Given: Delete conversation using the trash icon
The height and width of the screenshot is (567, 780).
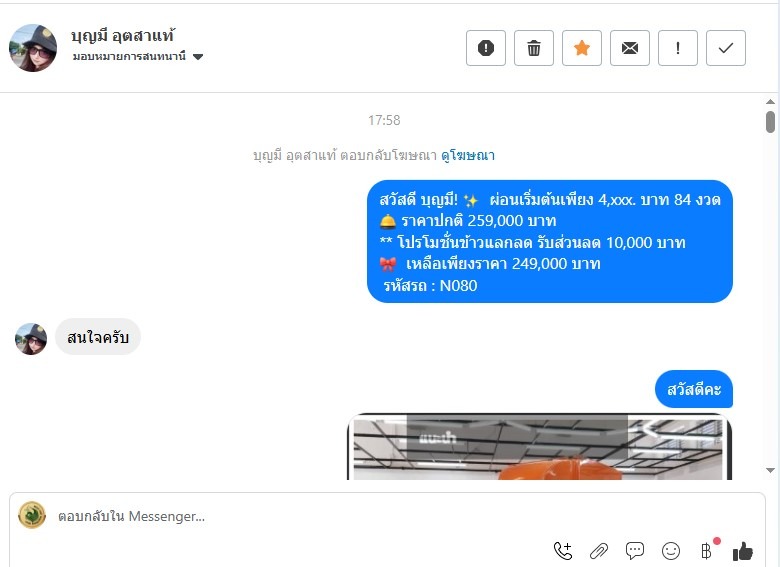Looking at the screenshot, I should 534,48.
